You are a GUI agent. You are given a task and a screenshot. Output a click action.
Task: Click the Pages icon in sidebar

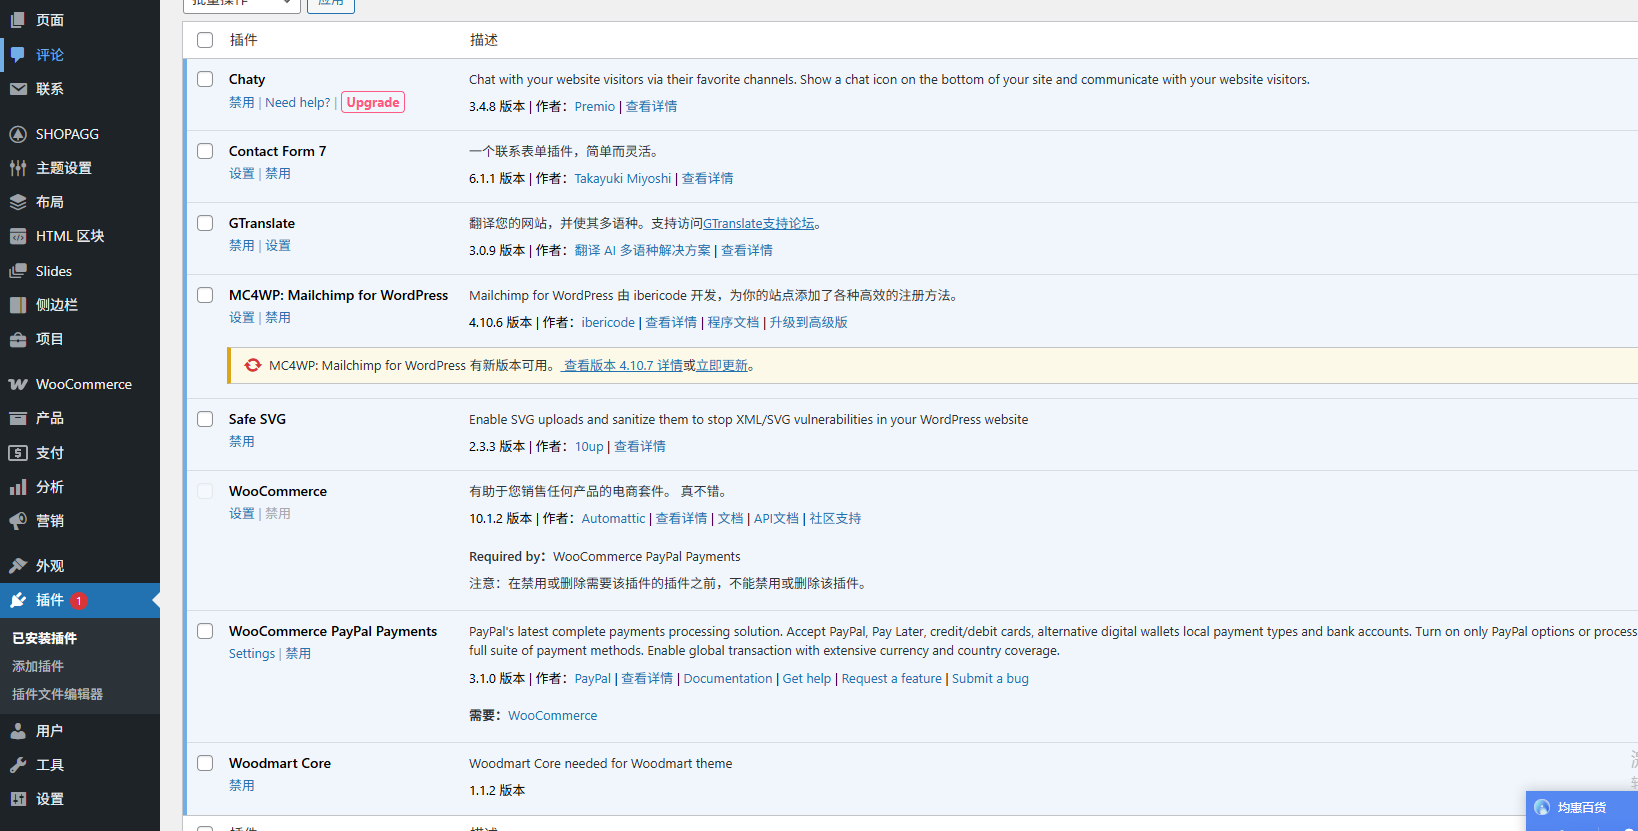[x=18, y=20]
